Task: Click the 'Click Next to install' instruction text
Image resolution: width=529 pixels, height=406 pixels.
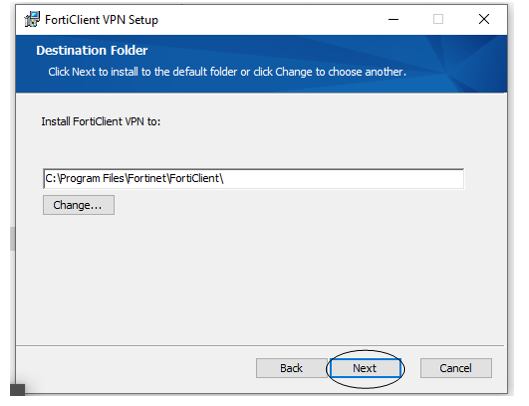Action: point(227,72)
